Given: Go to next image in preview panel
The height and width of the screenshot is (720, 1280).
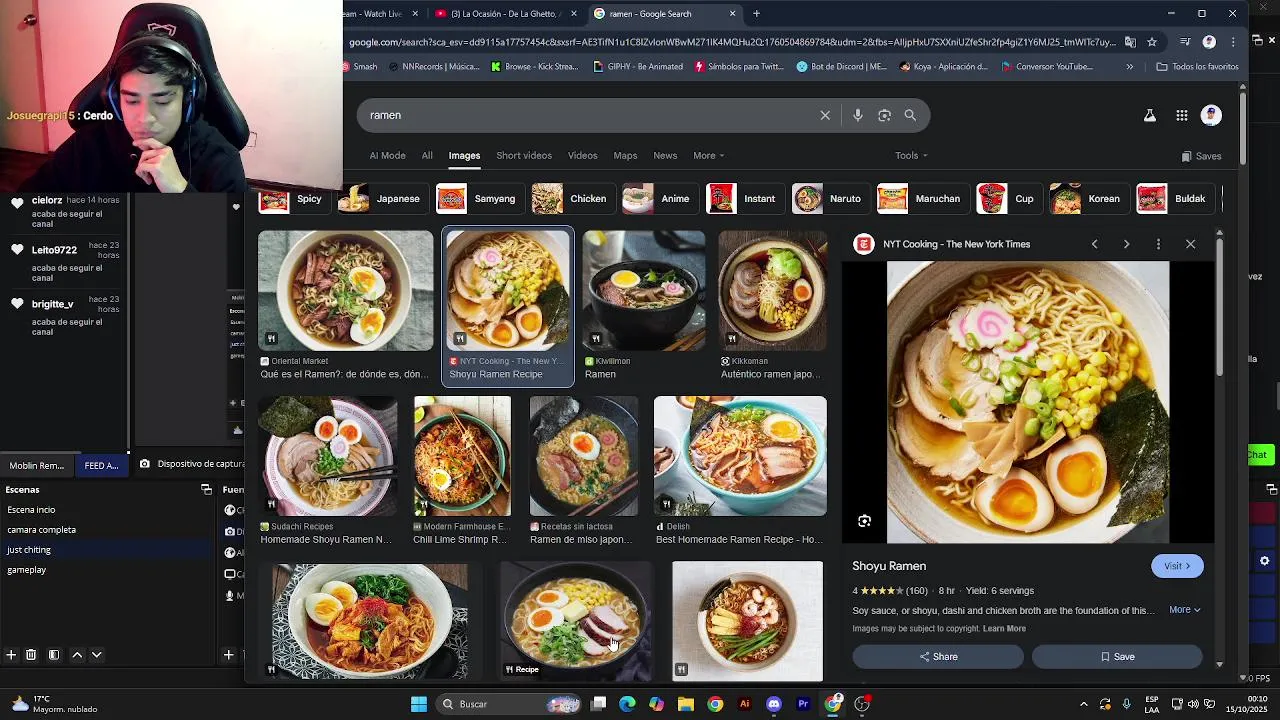Looking at the screenshot, I should tap(1126, 244).
